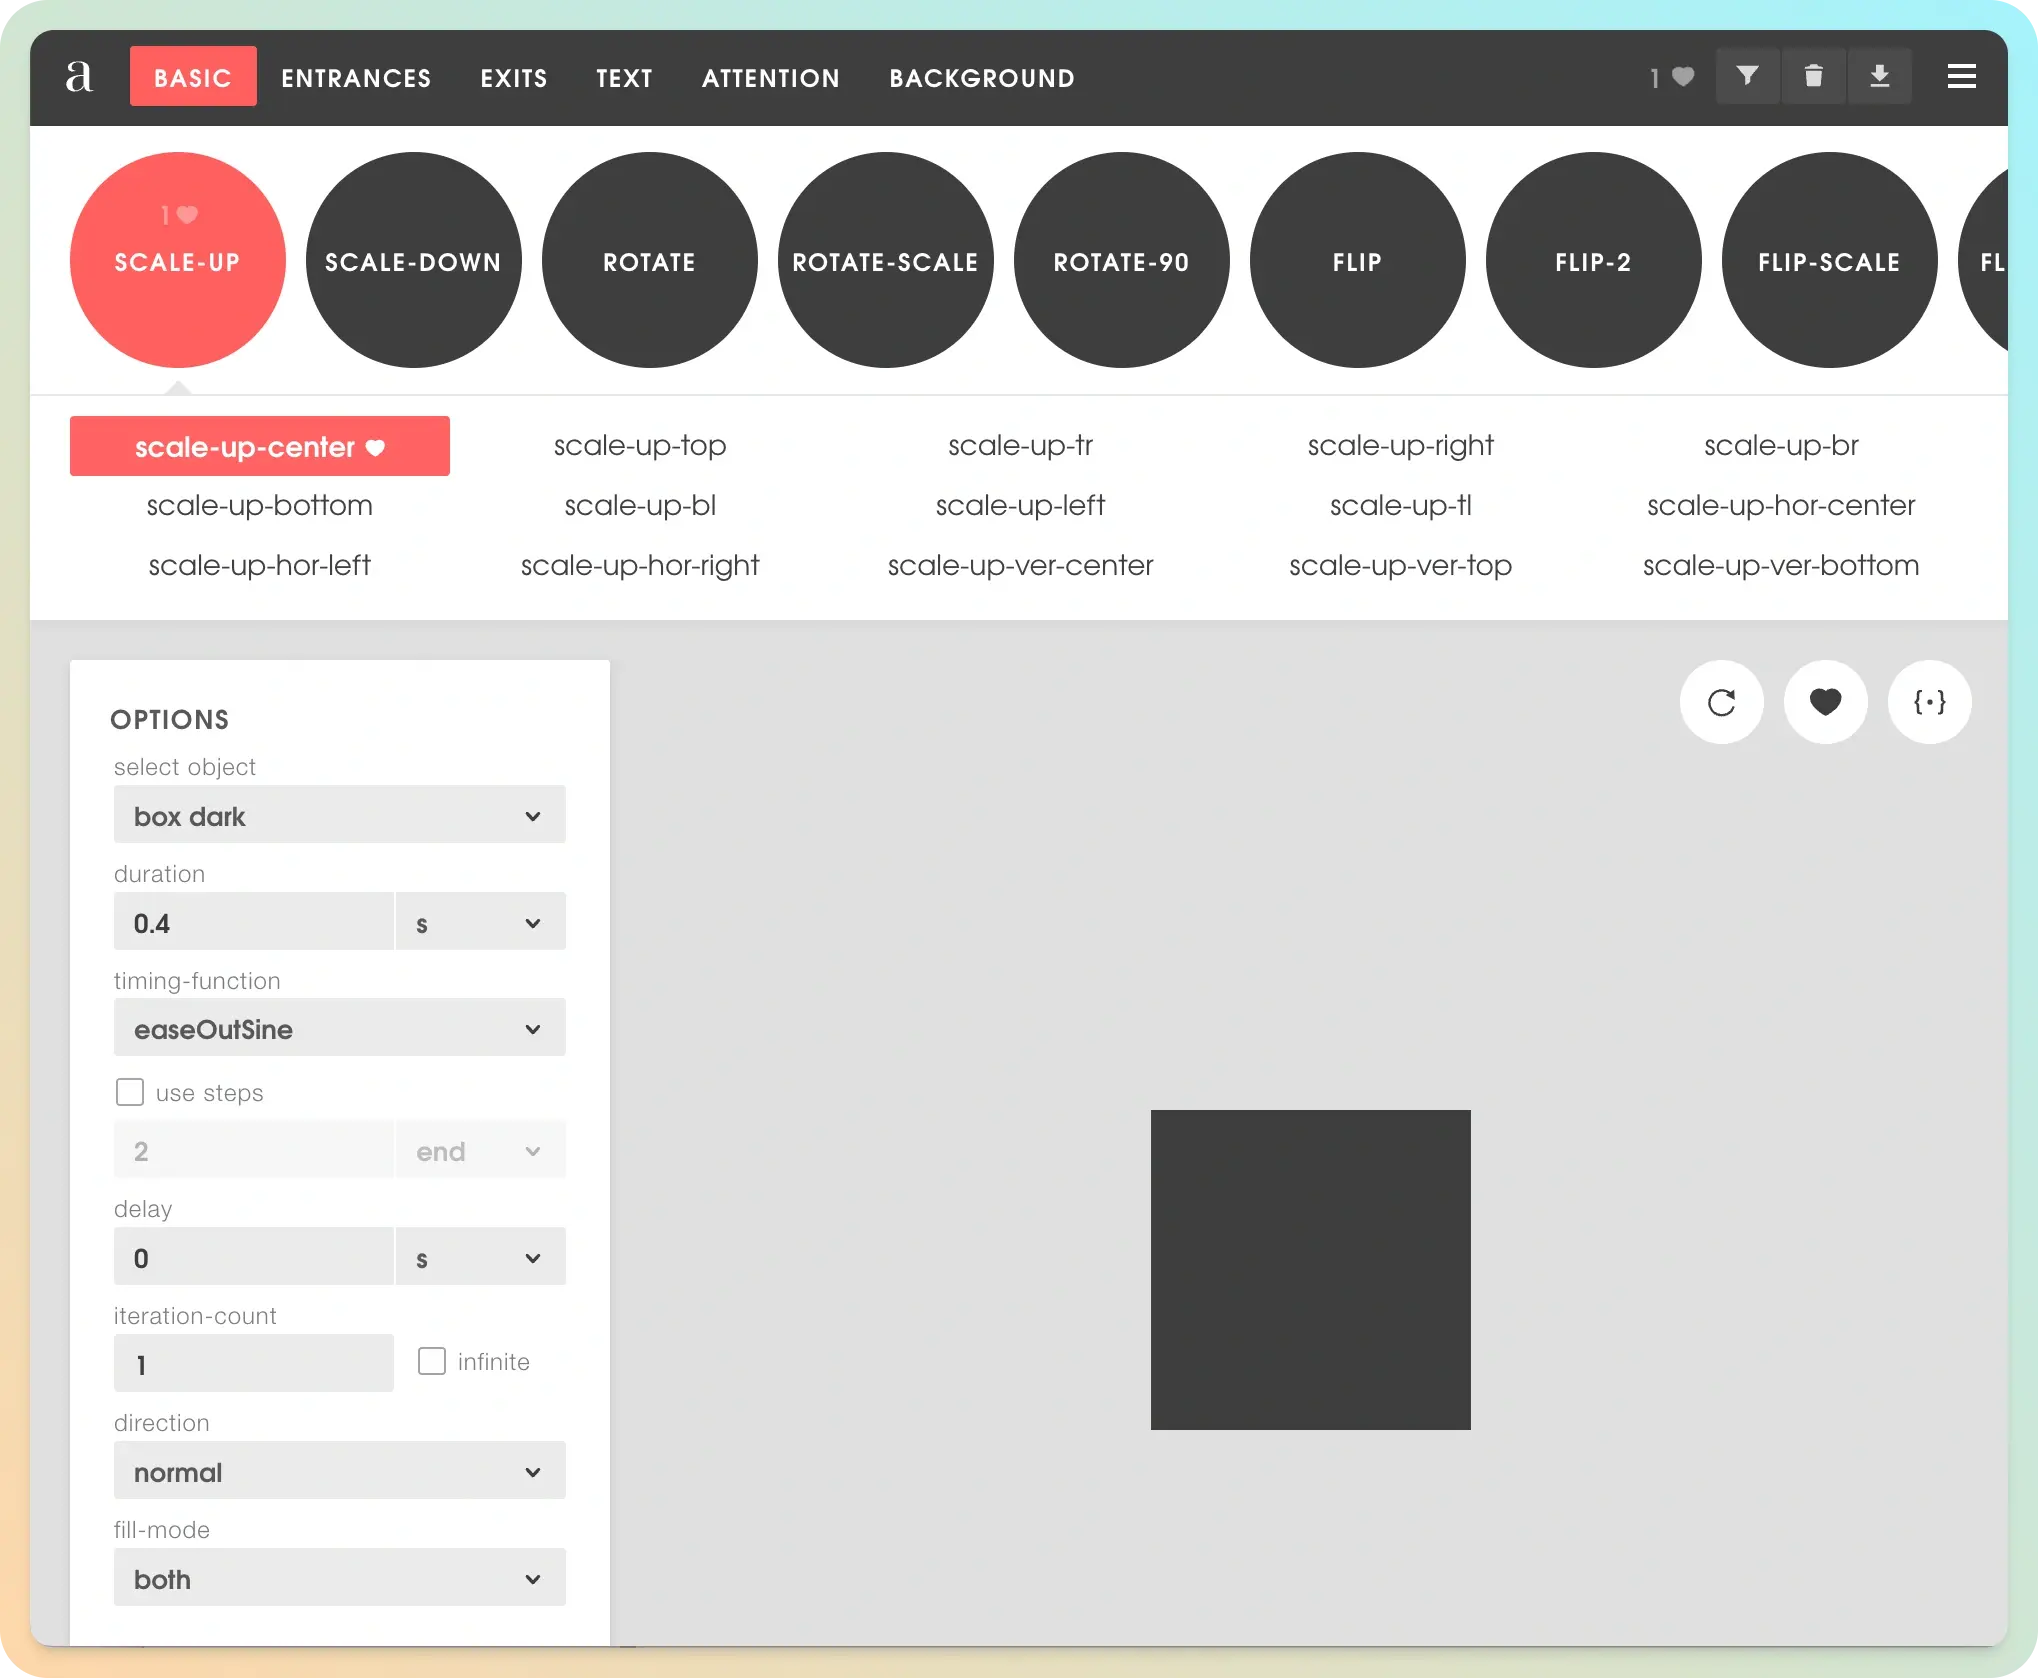
Task: Expand the timing-function easeOutSine dropdown
Action: [x=339, y=1029]
